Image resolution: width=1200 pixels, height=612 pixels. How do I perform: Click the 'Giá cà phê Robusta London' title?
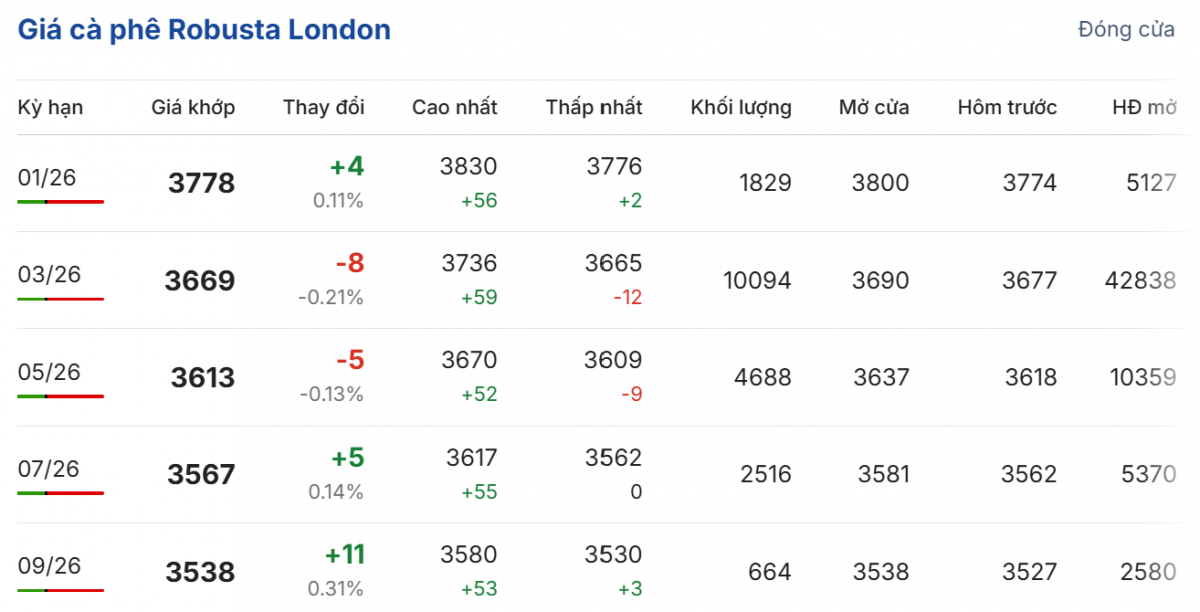(x=204, y=30)
